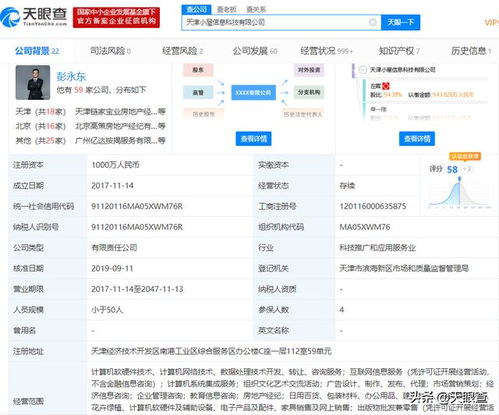Click 查看详情 under the shareholder tree
Image resolution: width=499 pixels, height=415 pixels.
[x=417, y=138]
